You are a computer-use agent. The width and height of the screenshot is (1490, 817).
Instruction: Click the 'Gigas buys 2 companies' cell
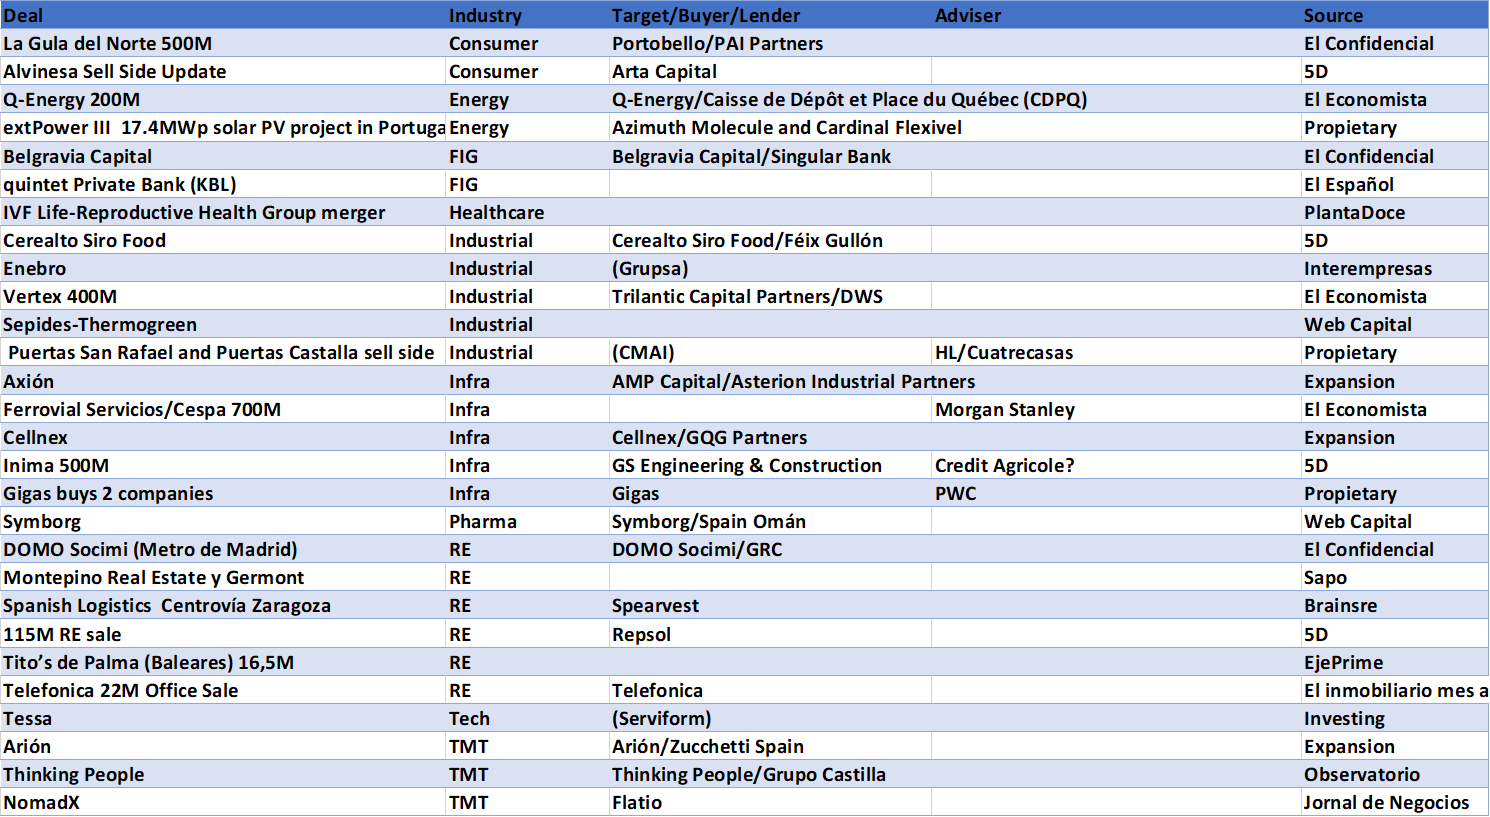[223, 493]
